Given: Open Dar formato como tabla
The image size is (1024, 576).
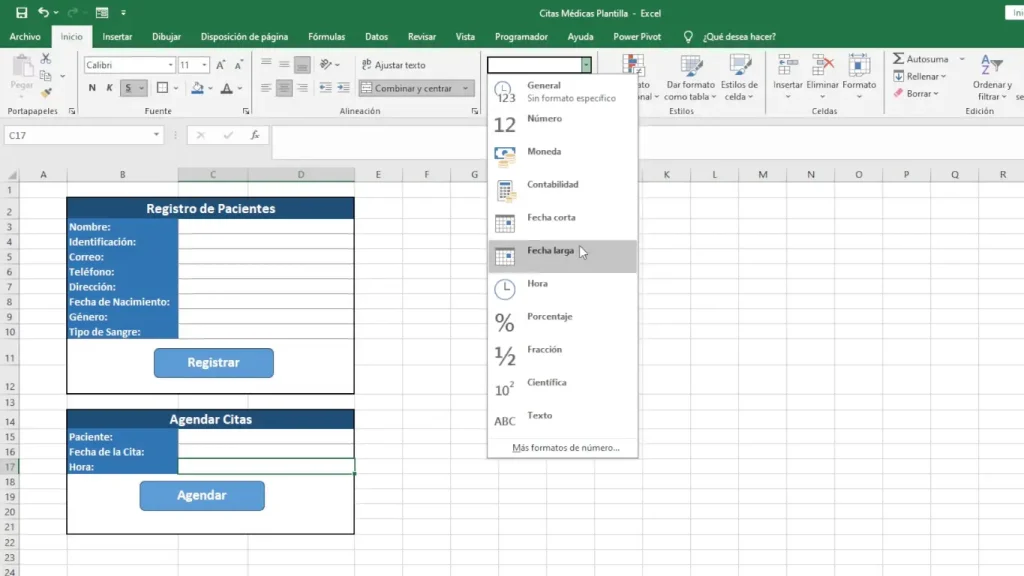Looking at the screenshot, I should [690, 77].
